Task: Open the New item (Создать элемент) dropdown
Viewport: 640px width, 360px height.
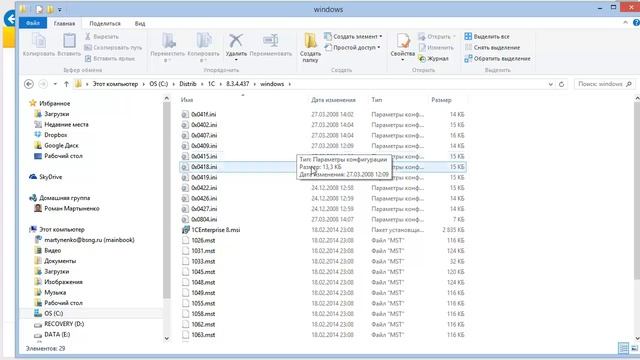Action: tap(353, 36)
